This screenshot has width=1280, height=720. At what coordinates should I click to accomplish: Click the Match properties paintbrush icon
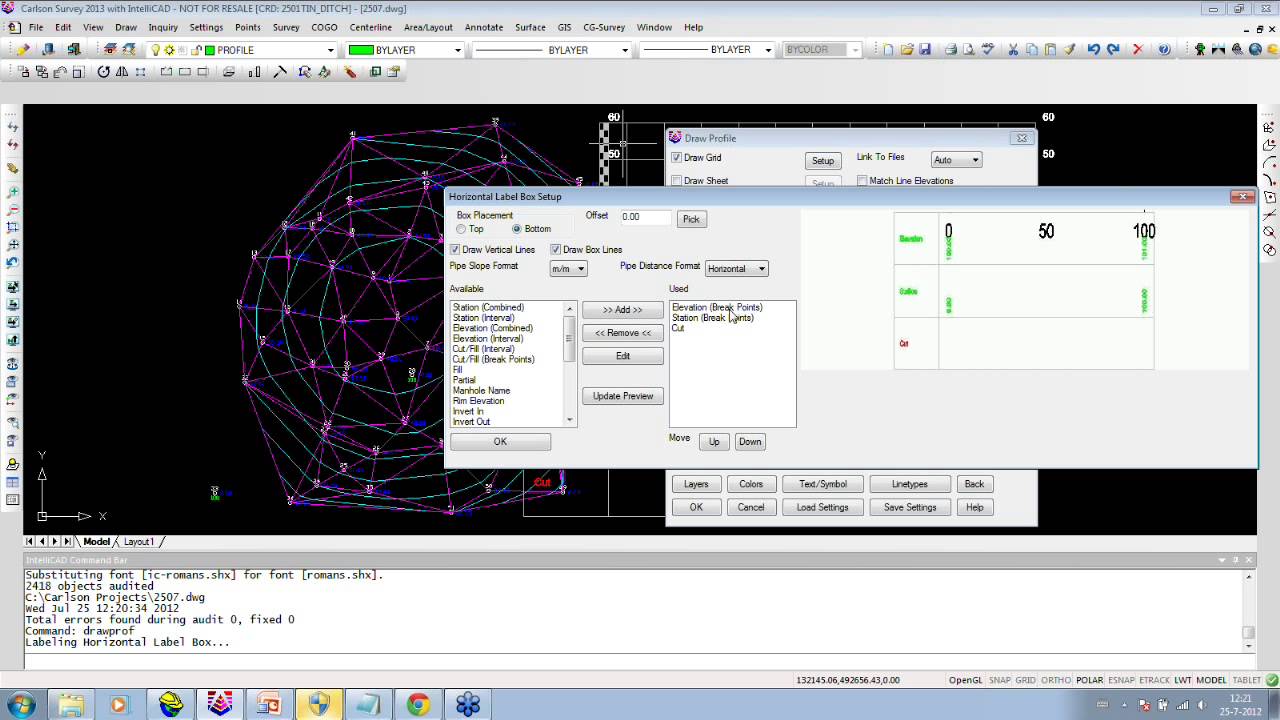1069,50
